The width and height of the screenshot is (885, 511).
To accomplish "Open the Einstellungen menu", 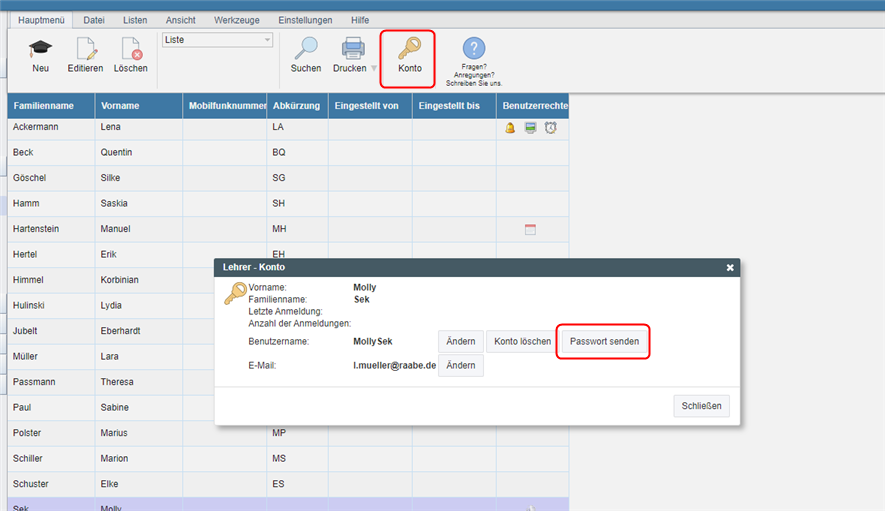I will [305, 20].
